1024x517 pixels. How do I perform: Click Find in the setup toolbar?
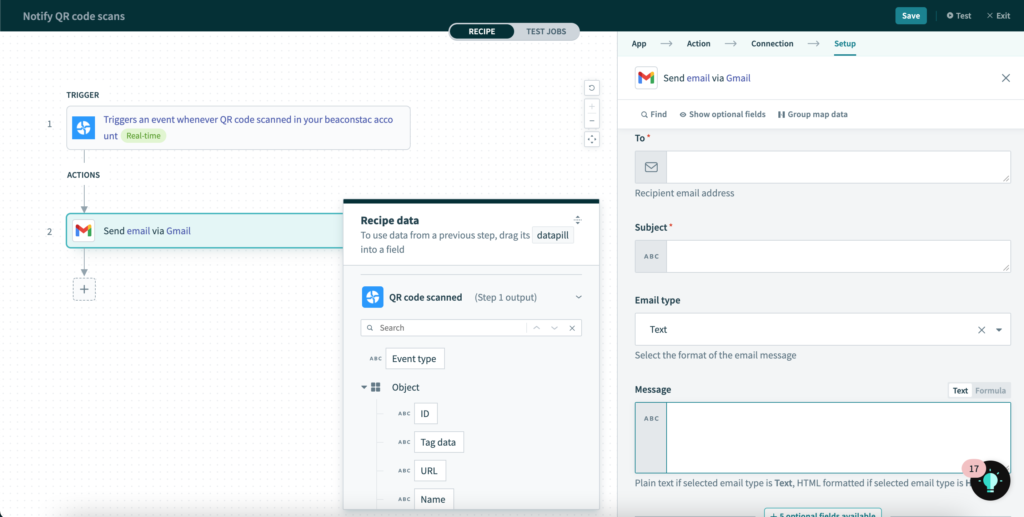click(x=654, y=114)
